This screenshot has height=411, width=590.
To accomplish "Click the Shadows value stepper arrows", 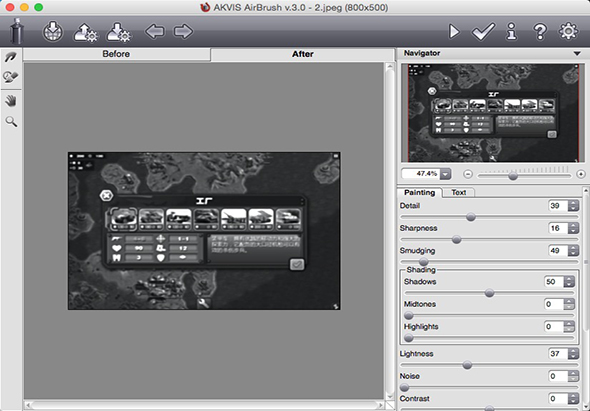I will pos(569,282).
